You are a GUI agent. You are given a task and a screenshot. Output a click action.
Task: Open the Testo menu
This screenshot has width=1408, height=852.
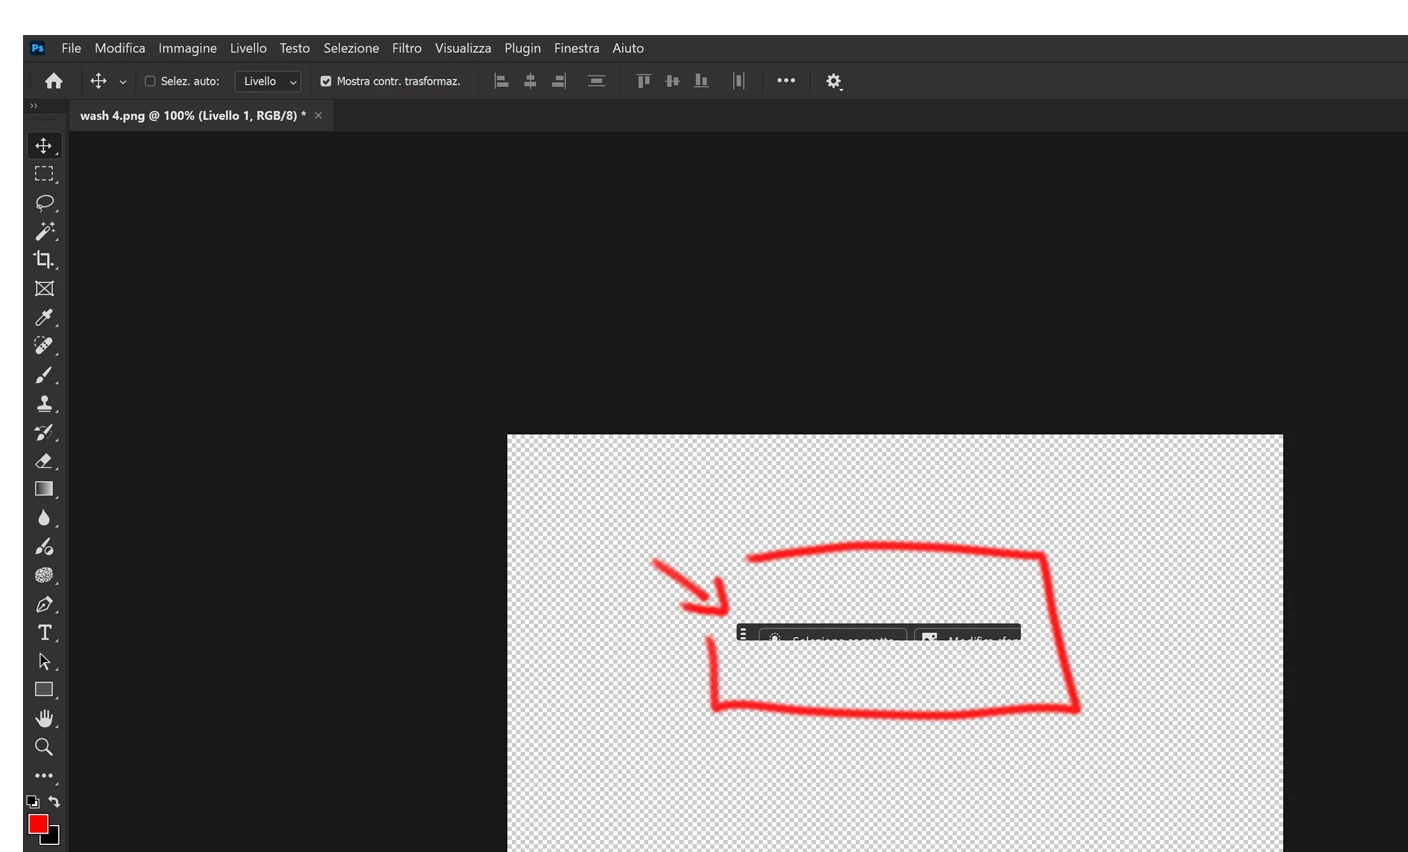tap(294, 48)
